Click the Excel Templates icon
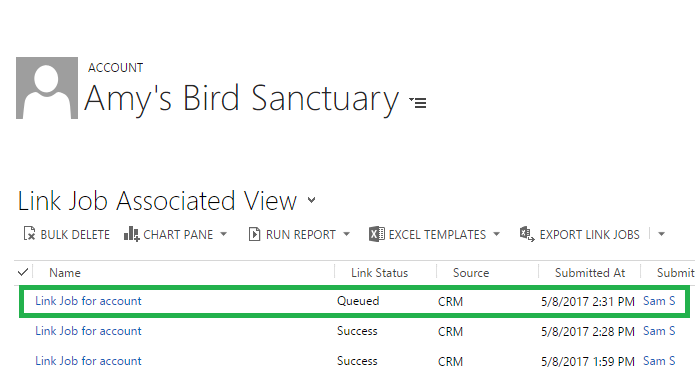The height and width of the screenshot is (377, 695). [x=376, y=234]
